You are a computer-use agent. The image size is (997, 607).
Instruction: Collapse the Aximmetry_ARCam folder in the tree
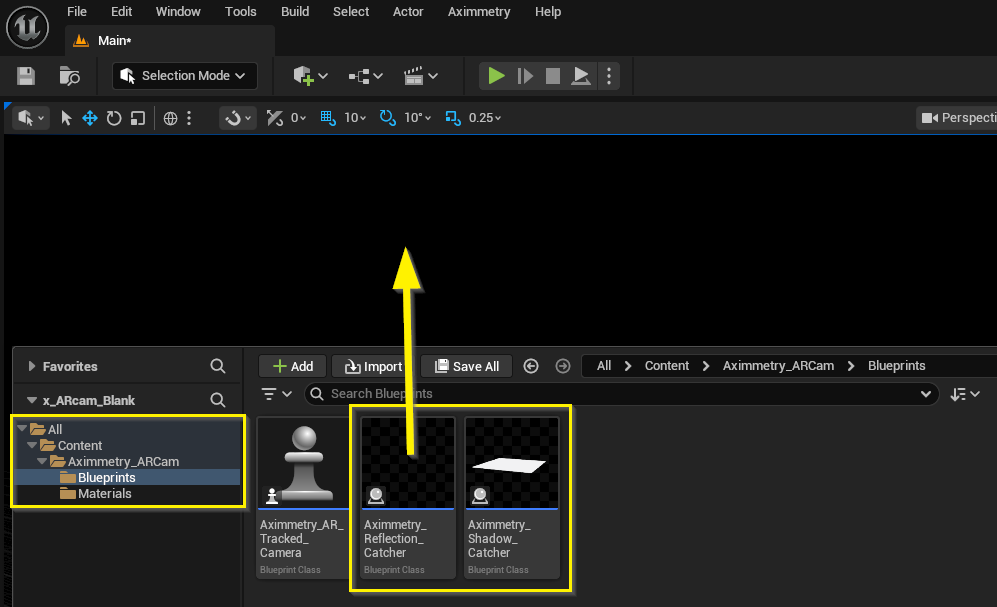(x=42, y=462)
